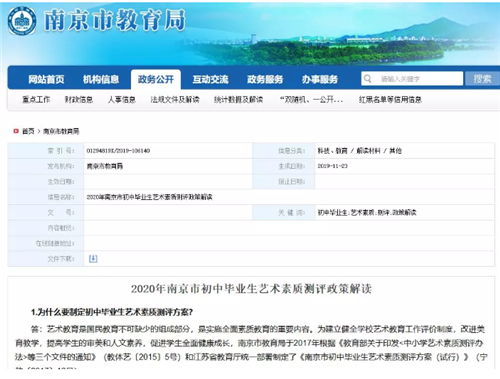Switch to the 机构信息 tab

[101, 79]
